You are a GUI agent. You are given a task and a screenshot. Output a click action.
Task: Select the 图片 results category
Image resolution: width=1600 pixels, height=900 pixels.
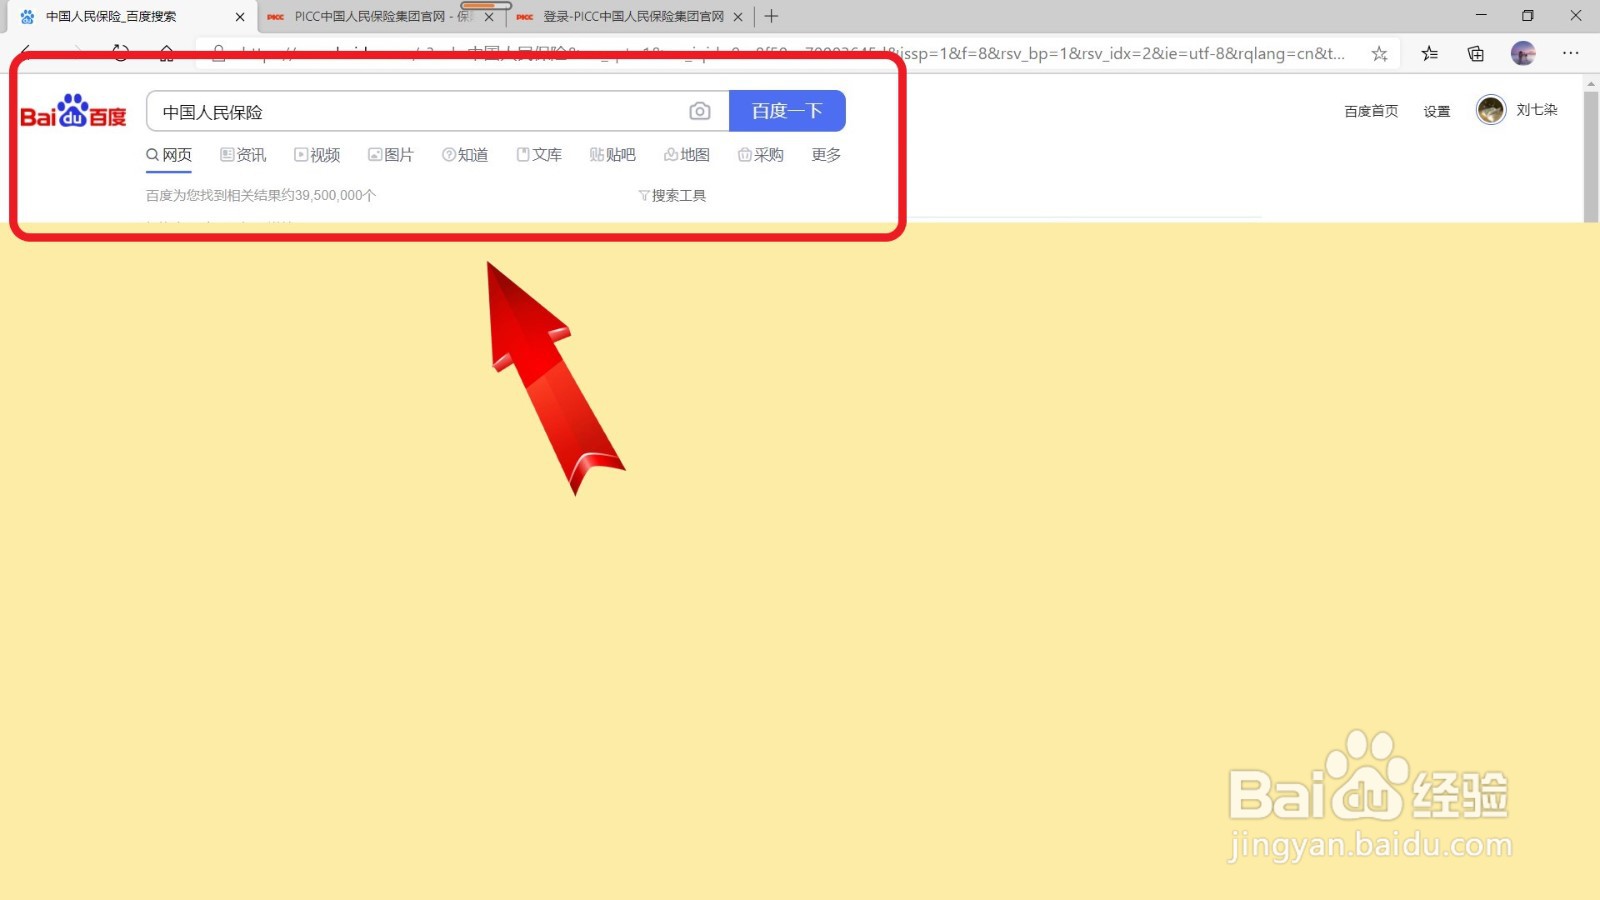(x=391, y=155)
